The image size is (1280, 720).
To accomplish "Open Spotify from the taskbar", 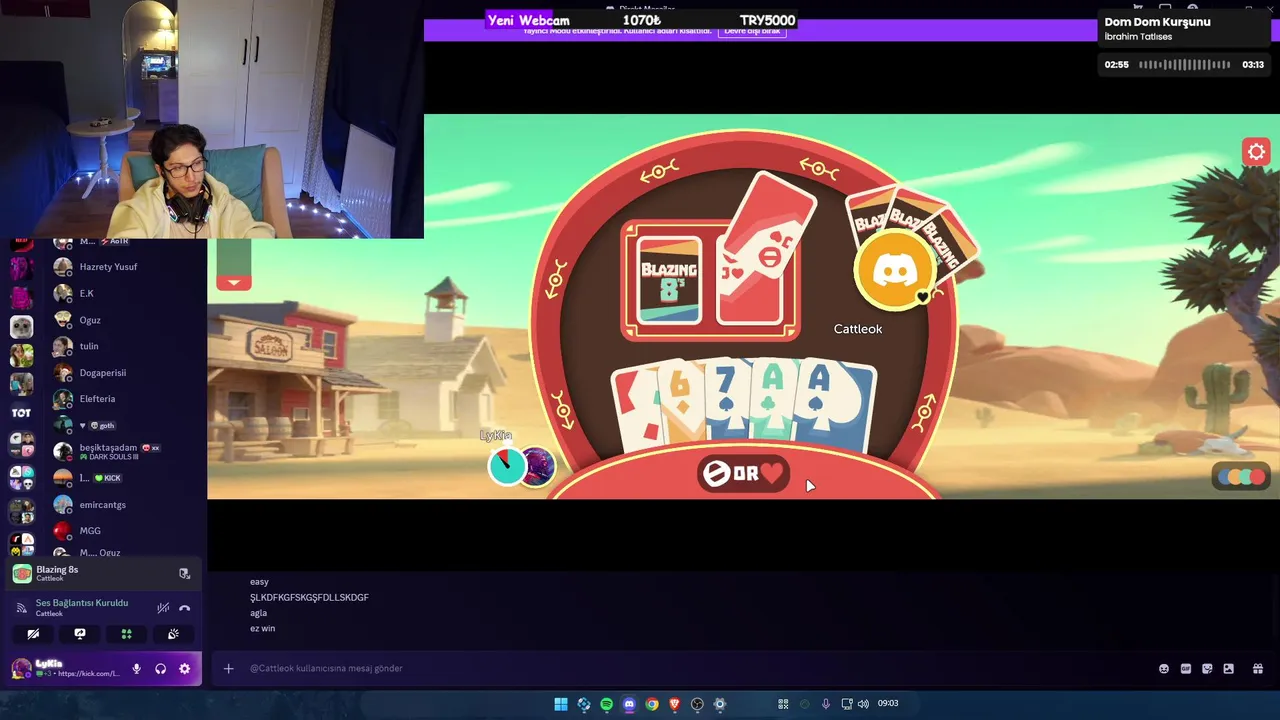I will click(x=606, y=704).
